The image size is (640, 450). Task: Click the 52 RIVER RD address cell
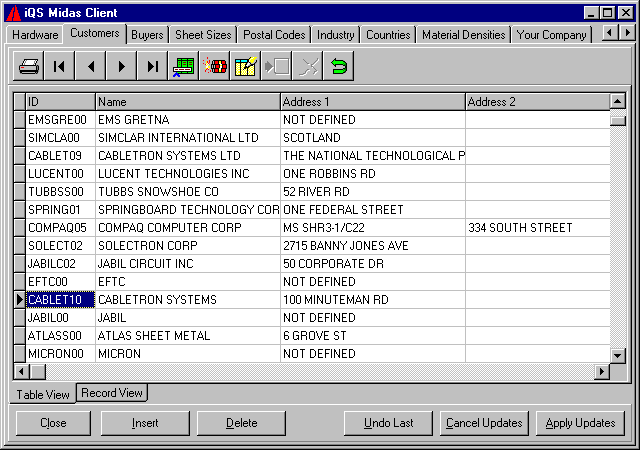373,192
